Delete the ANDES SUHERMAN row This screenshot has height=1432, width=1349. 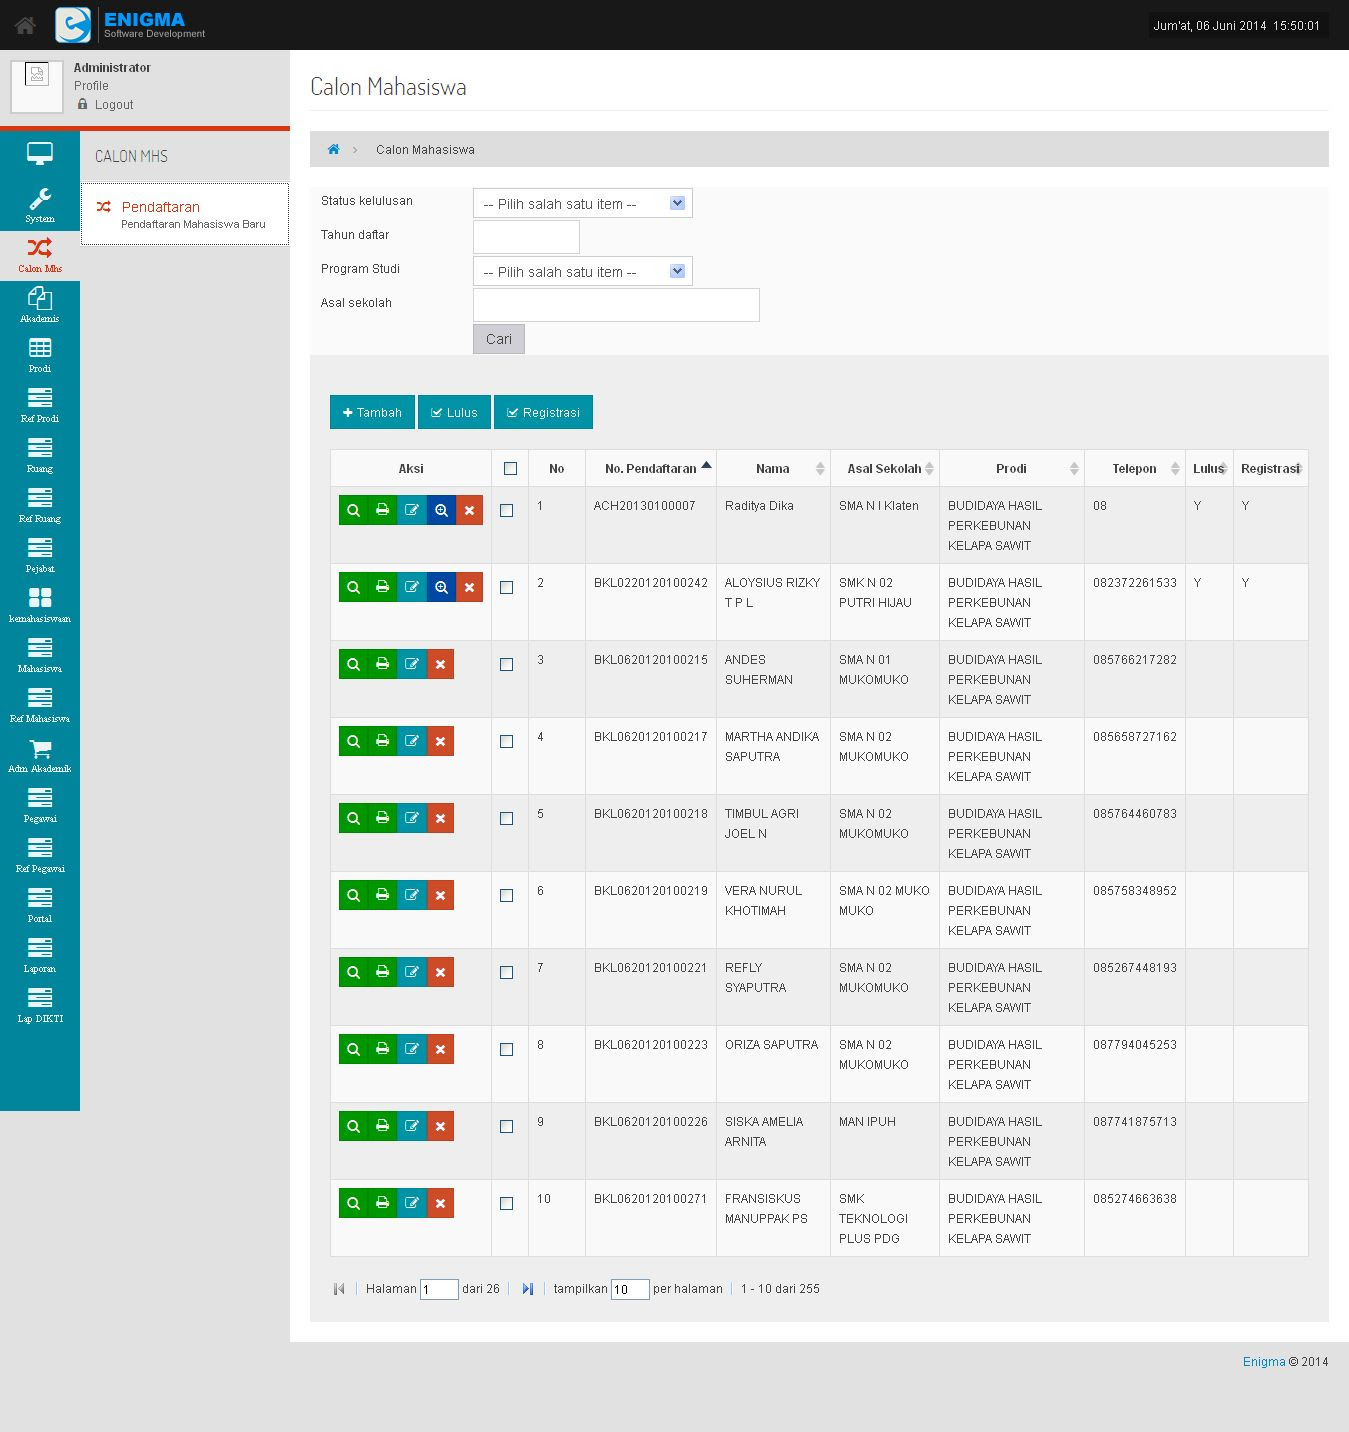click(440, 664)
